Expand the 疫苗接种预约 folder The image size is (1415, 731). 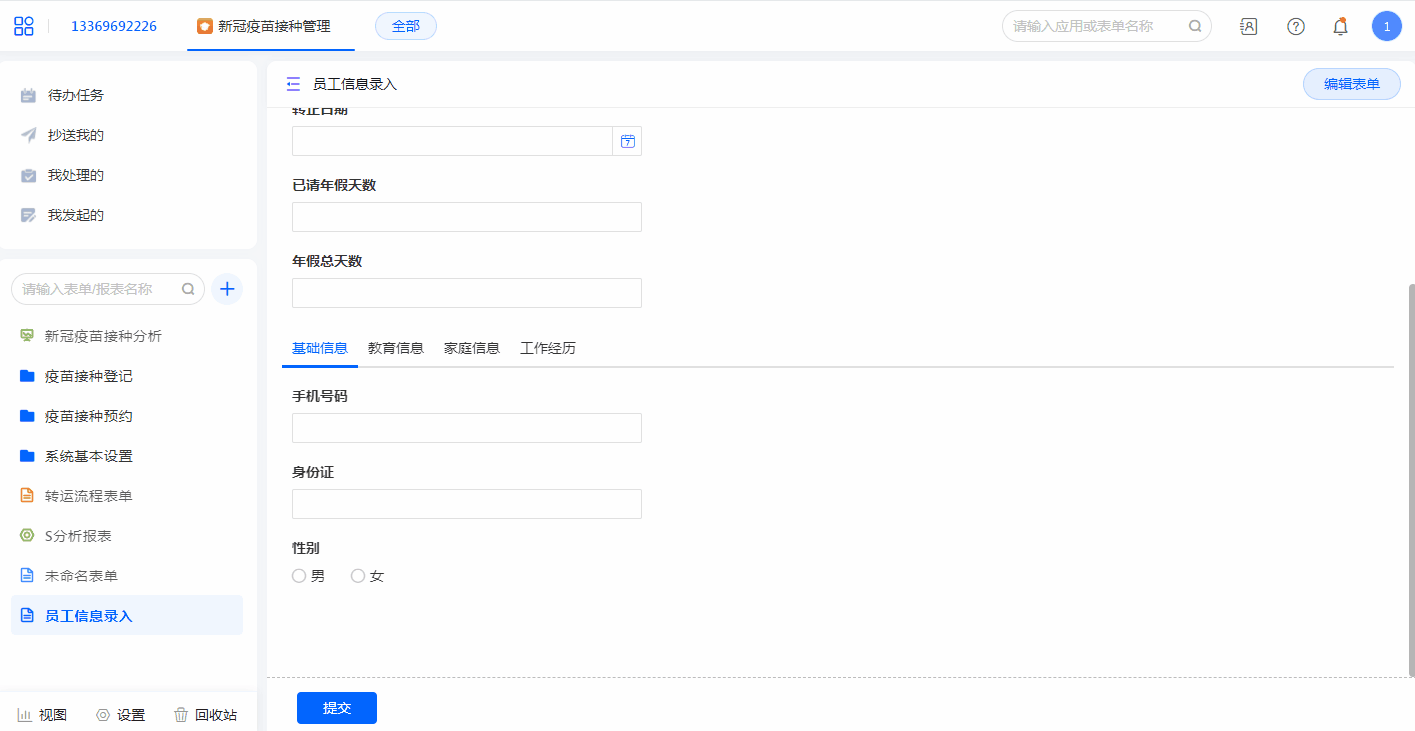pos(88,416)
